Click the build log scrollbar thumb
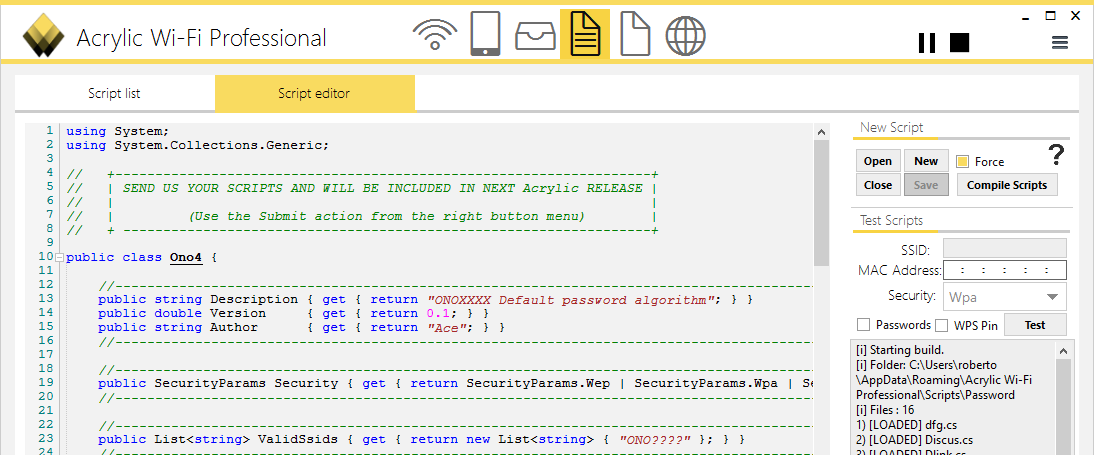The width and height of the screenshot is (1094, 455). (1063, 407)
